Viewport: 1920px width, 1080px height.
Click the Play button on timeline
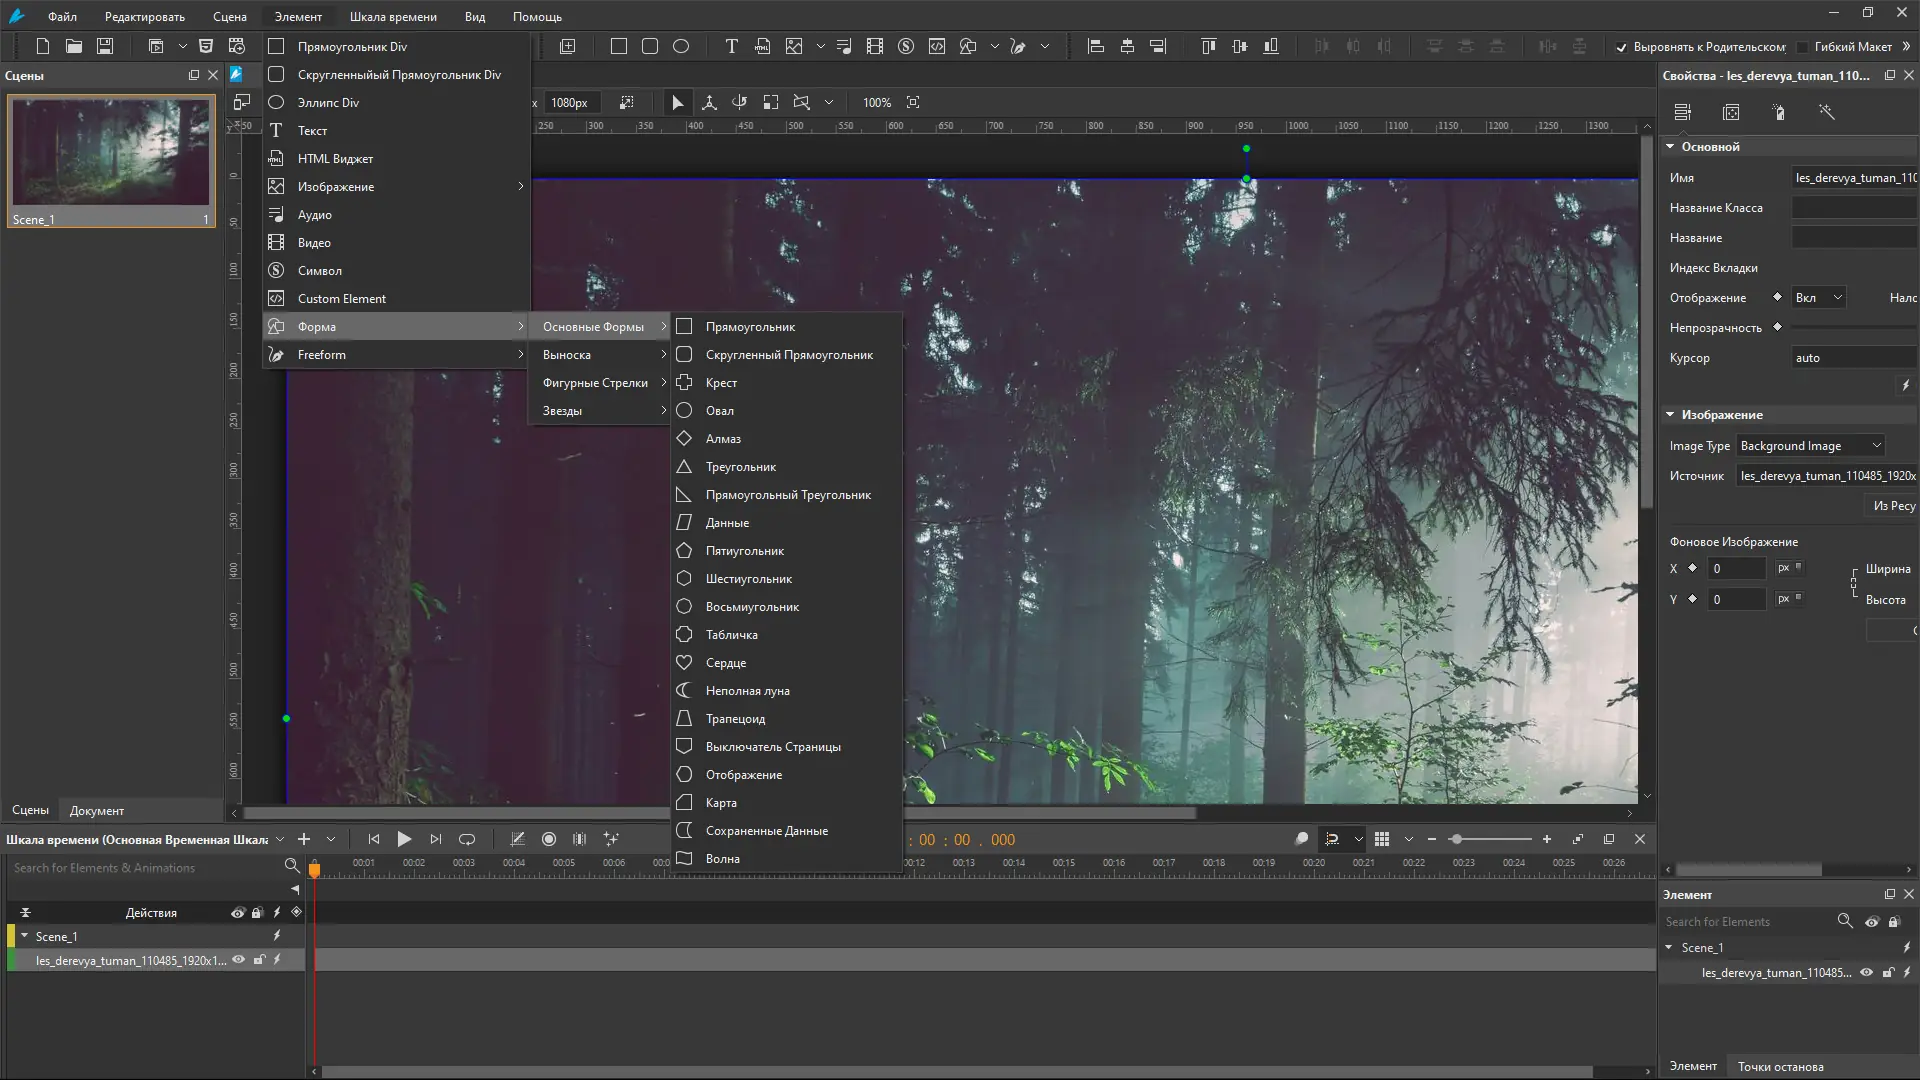(x=404, y=839)
